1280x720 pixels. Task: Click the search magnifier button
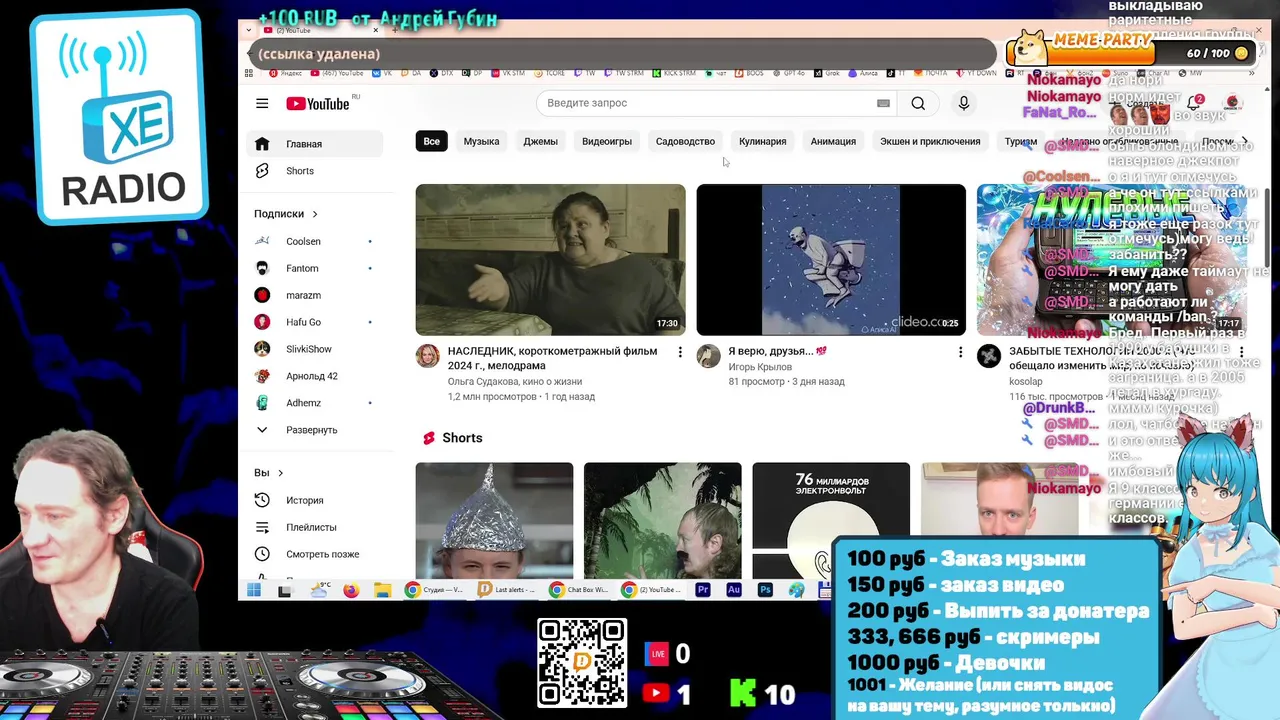pos(918,103)
